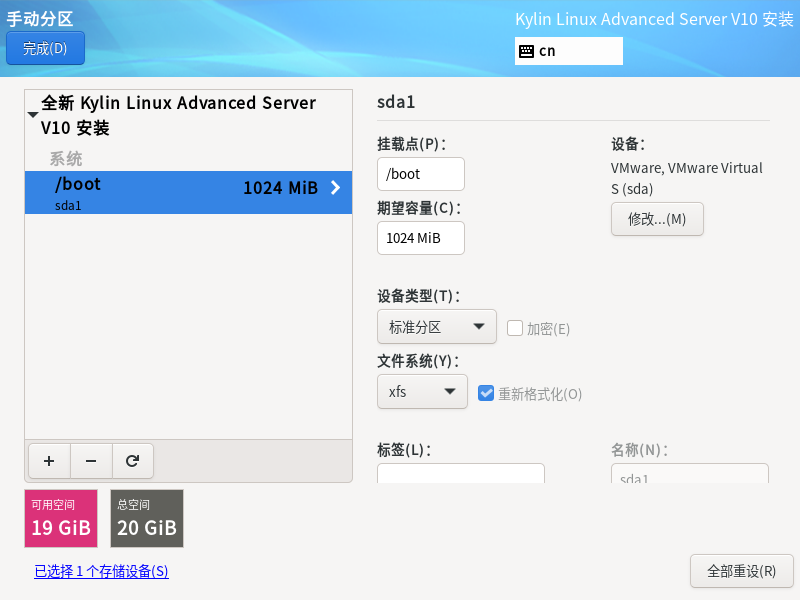800x600 pixels.
Task: Click the sda1 heading on the right panel
Action: click(396, 102)
